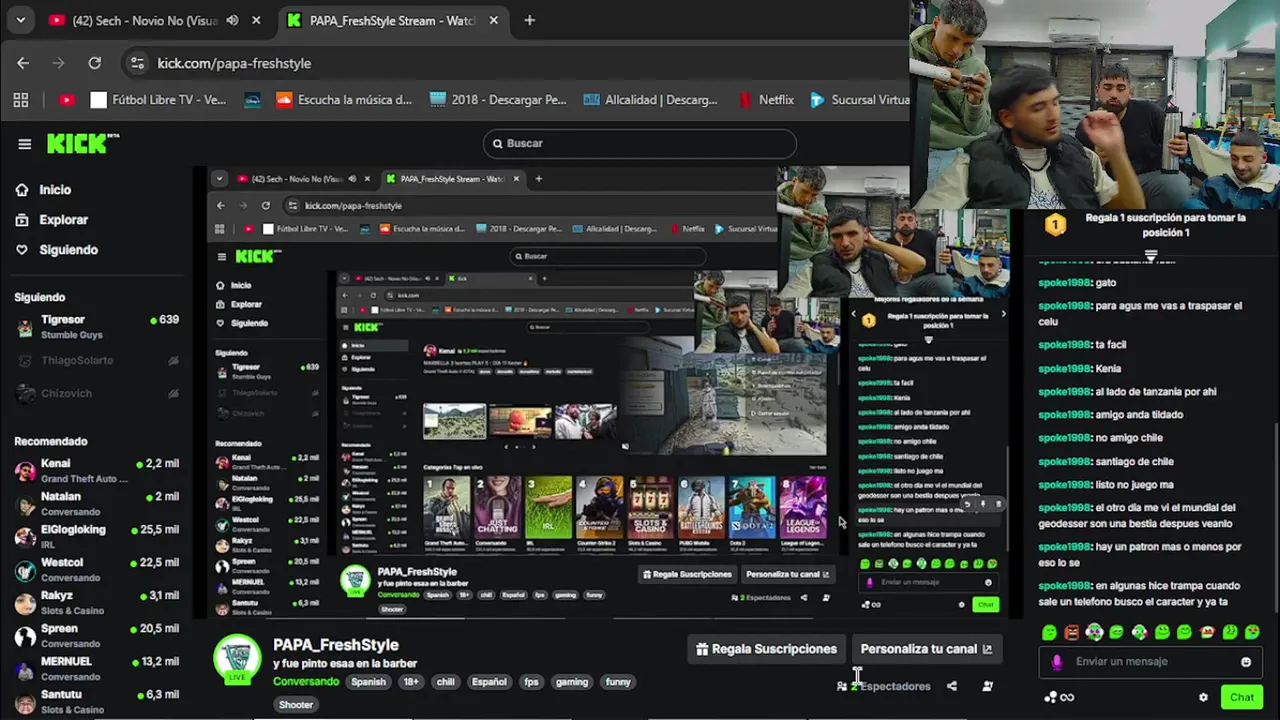This screenshot has width=1280, height=720.
Task: Select the PAPA_FreshStyle Stream tab
Action: coord(392,20)
